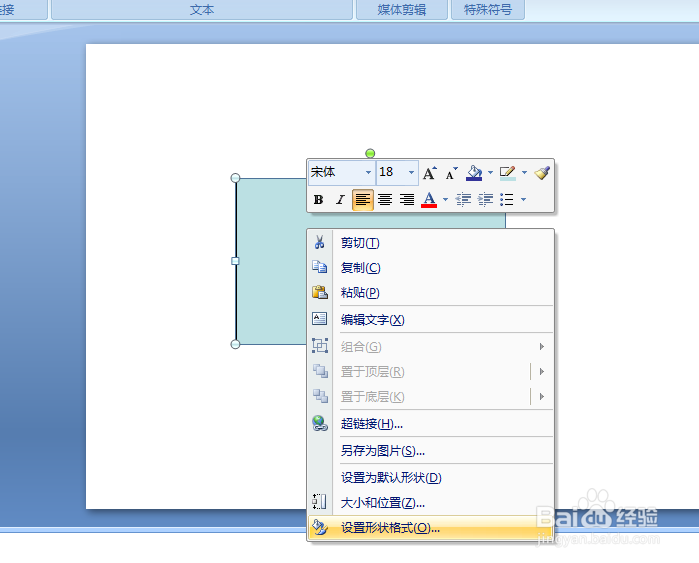699x563 pixels.
Task: Click inside the light blue rectangle shape
Action: click(271, 261)
